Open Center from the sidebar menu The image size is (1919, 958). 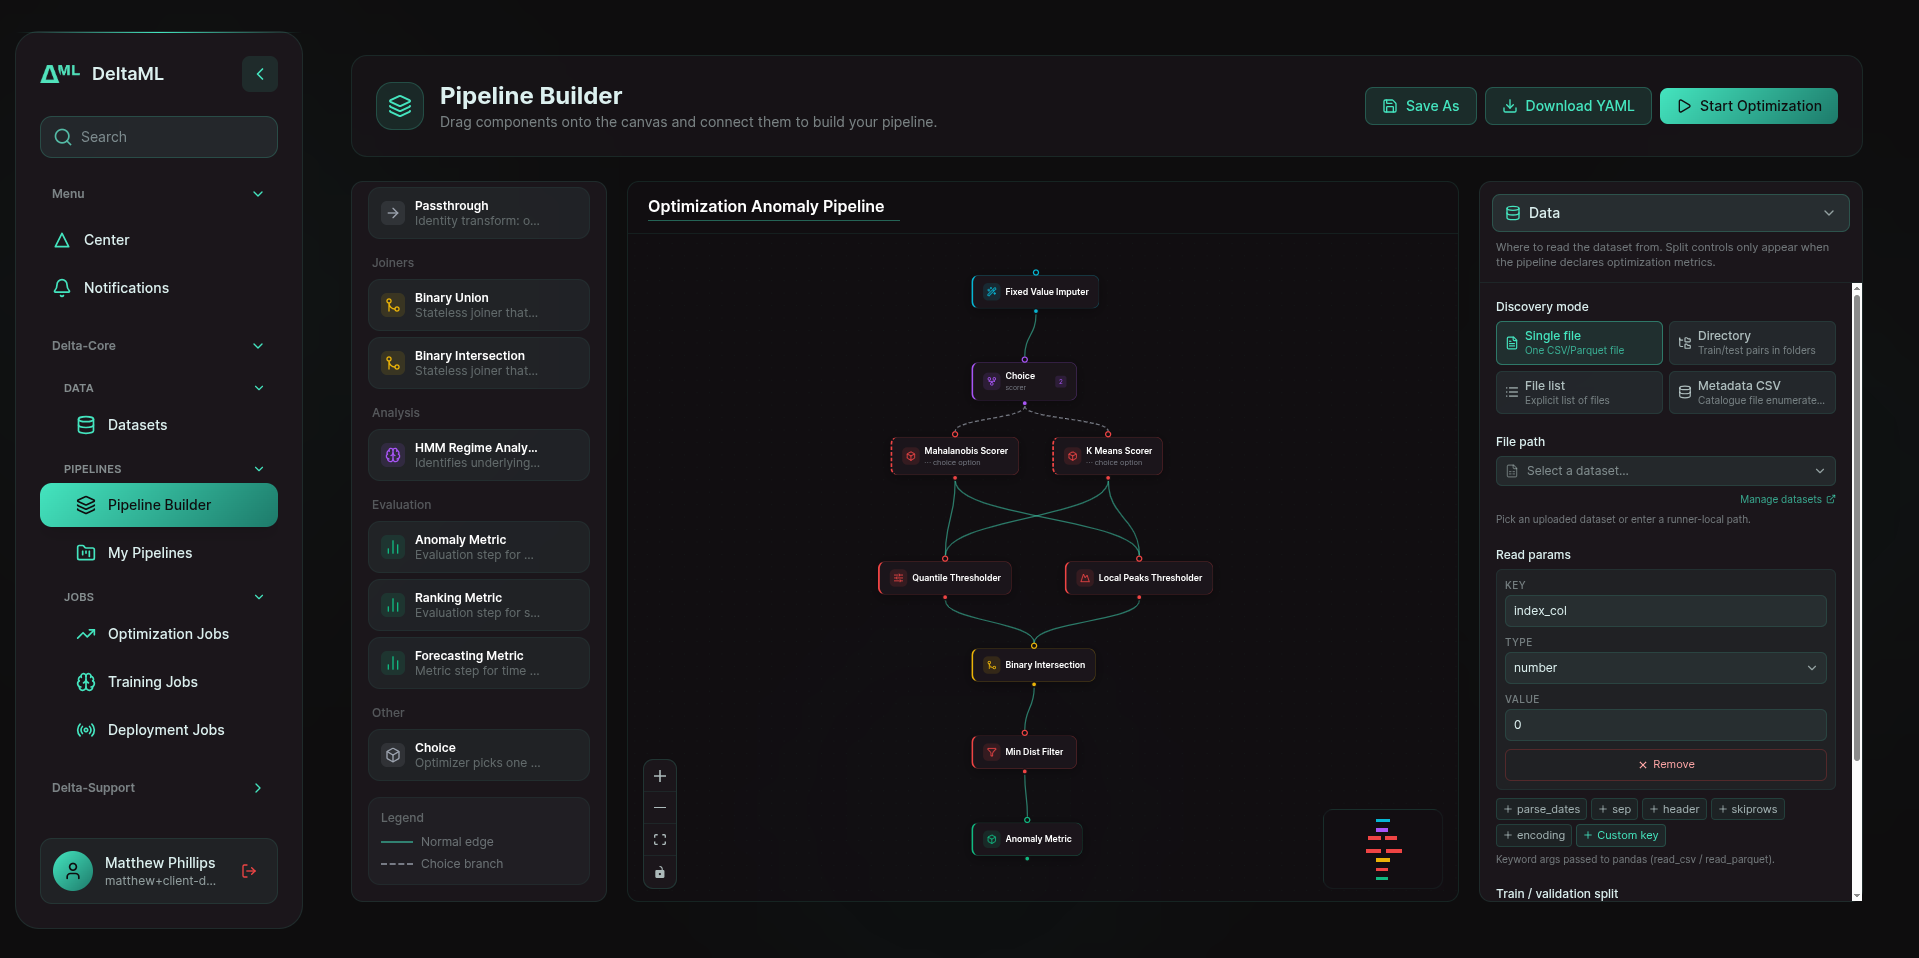(x=159, y=240)
